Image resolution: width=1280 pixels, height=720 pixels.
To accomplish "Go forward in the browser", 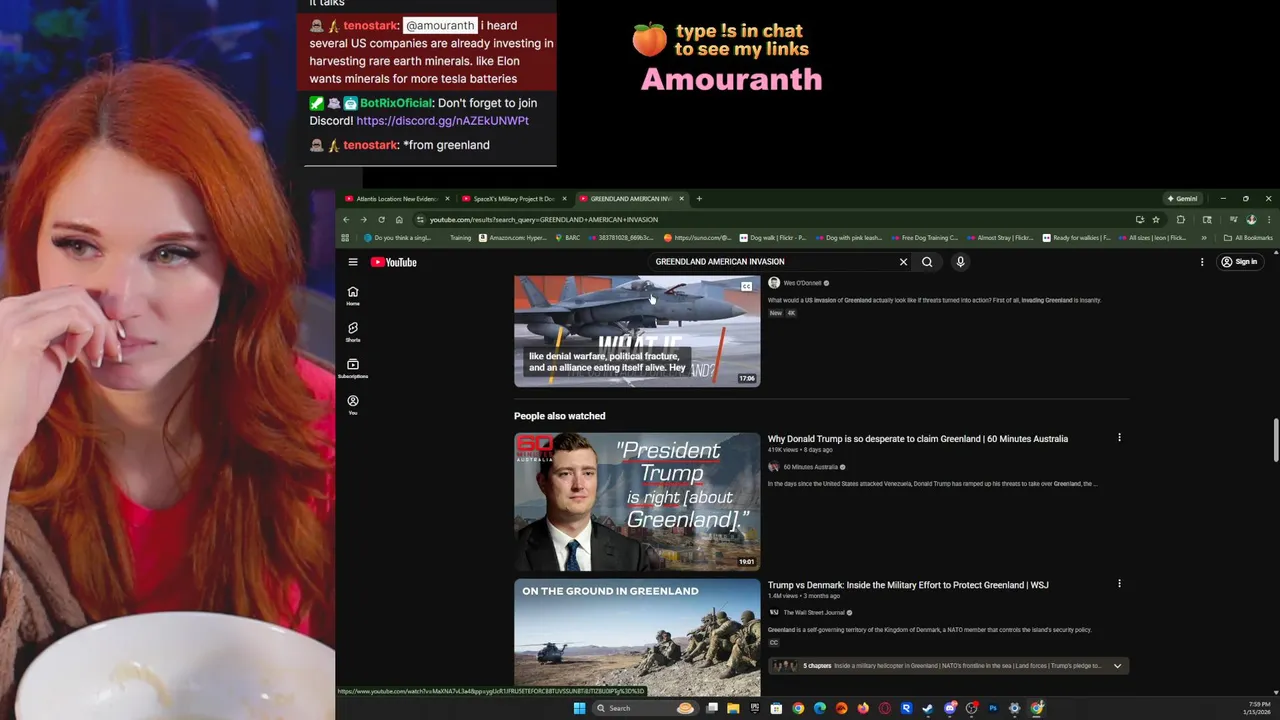I will (x=363, y=220).
